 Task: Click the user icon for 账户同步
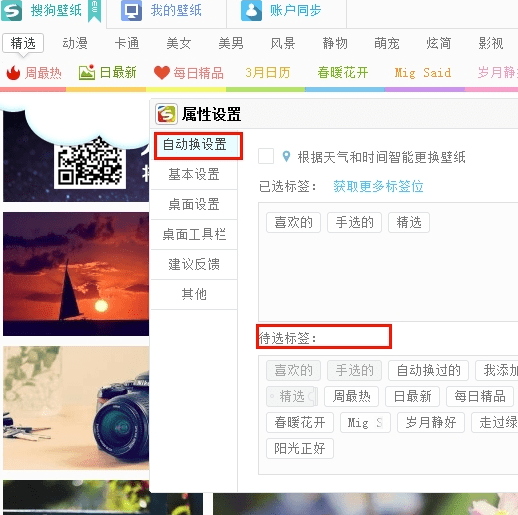[x=251, y=11]
